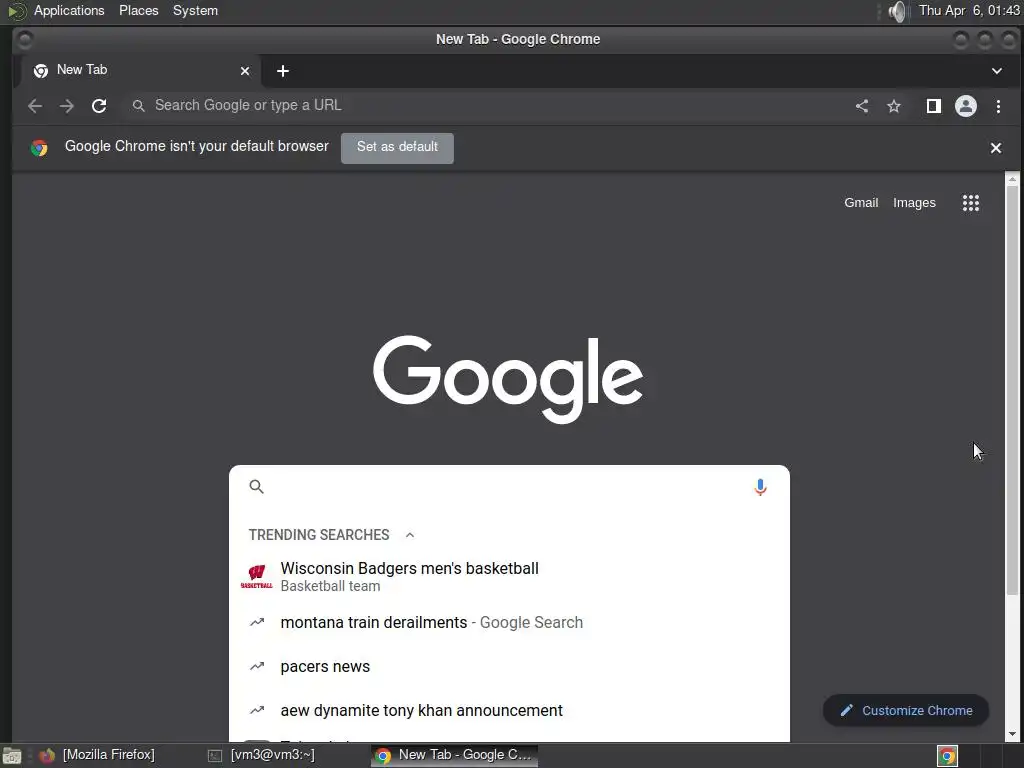Click the scrollbar down arrow
Viewport: 1024px width, 768px height.
tap(1012, 734)
